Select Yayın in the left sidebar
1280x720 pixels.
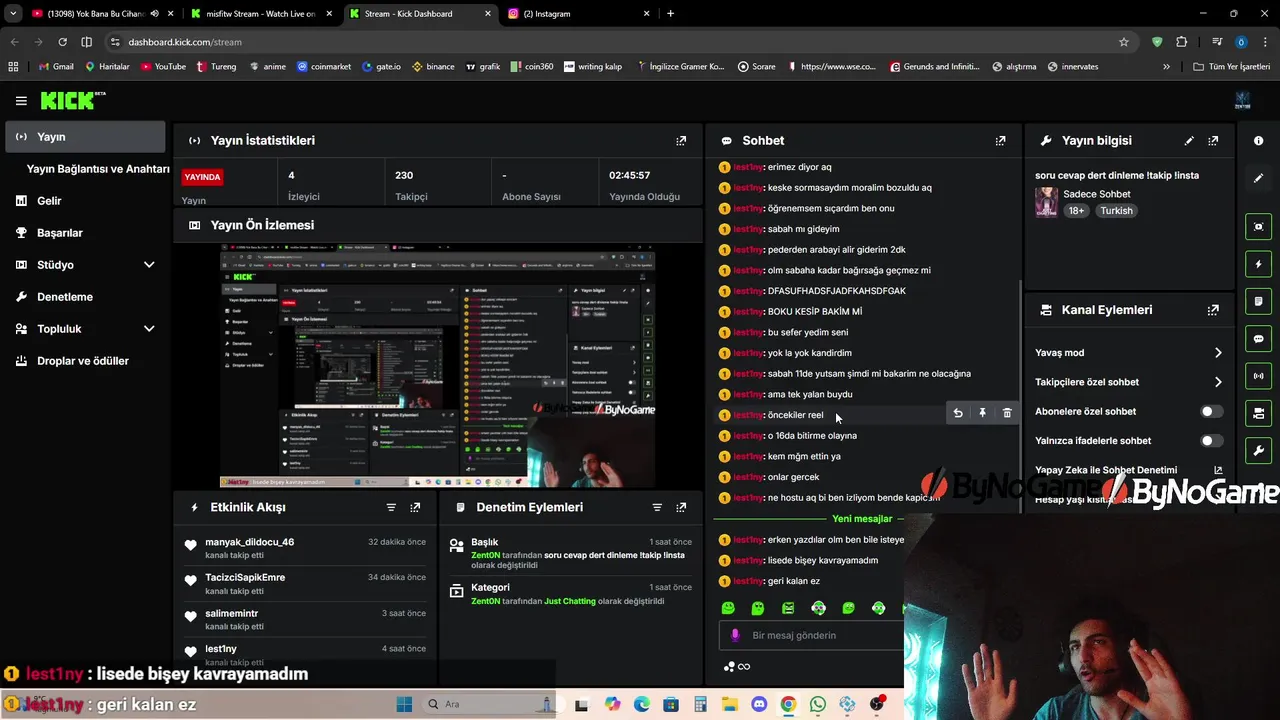(x=85, y=137)
